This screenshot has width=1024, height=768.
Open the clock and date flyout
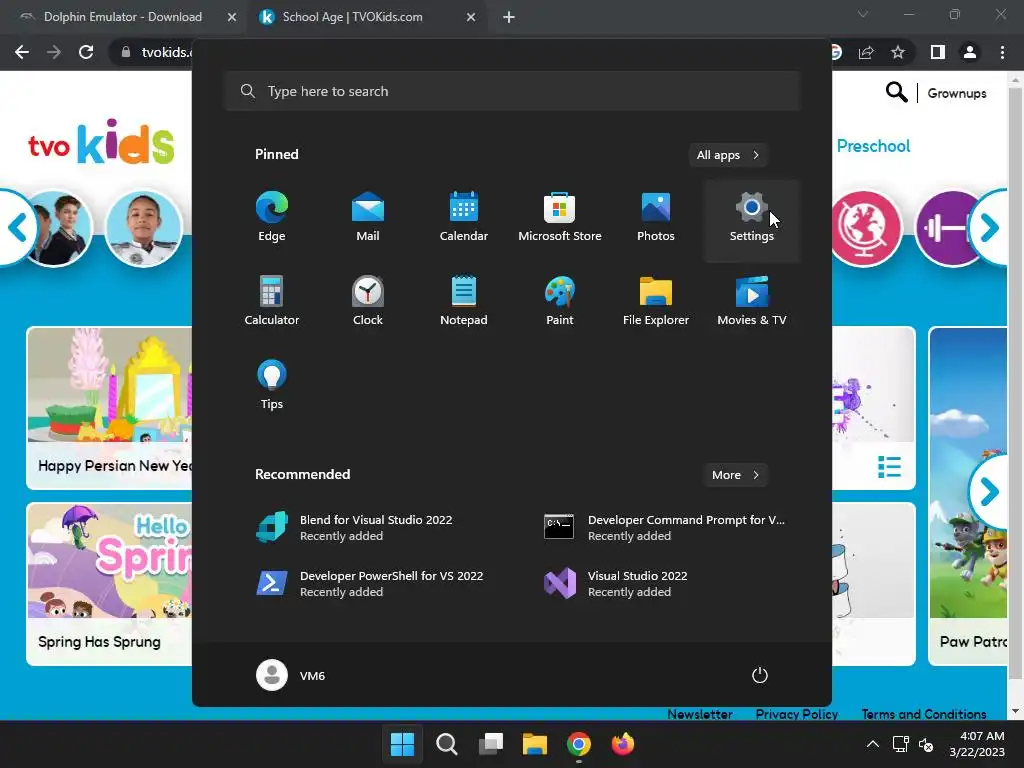977,744
